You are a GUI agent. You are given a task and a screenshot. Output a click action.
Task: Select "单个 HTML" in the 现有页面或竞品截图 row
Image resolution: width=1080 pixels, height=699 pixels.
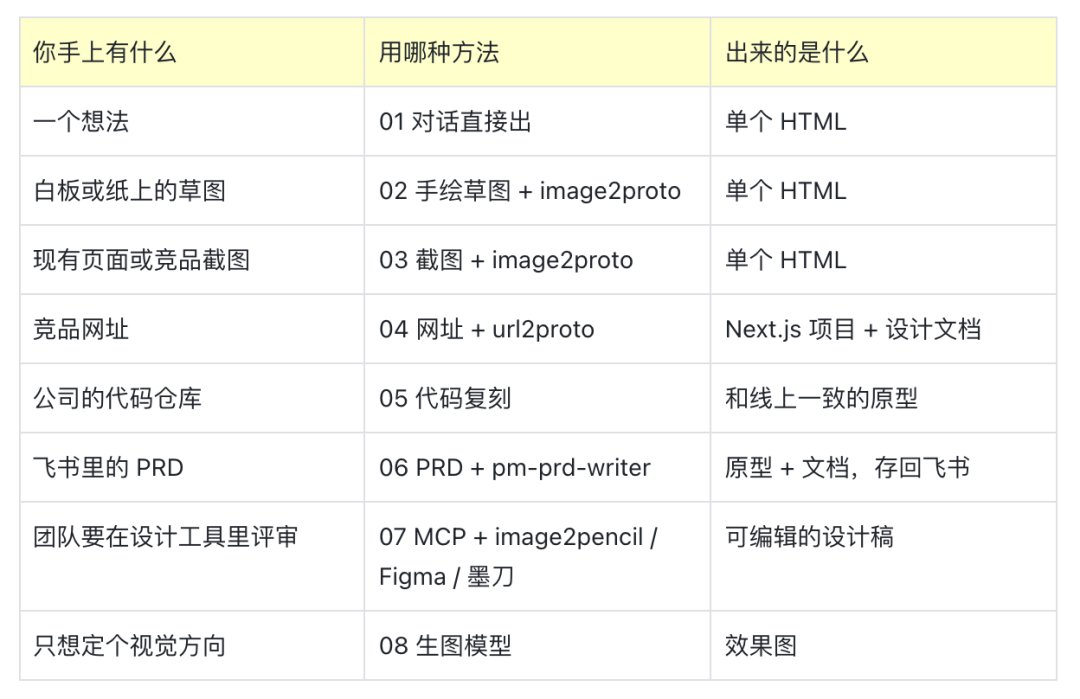click(x=884, y=260)
